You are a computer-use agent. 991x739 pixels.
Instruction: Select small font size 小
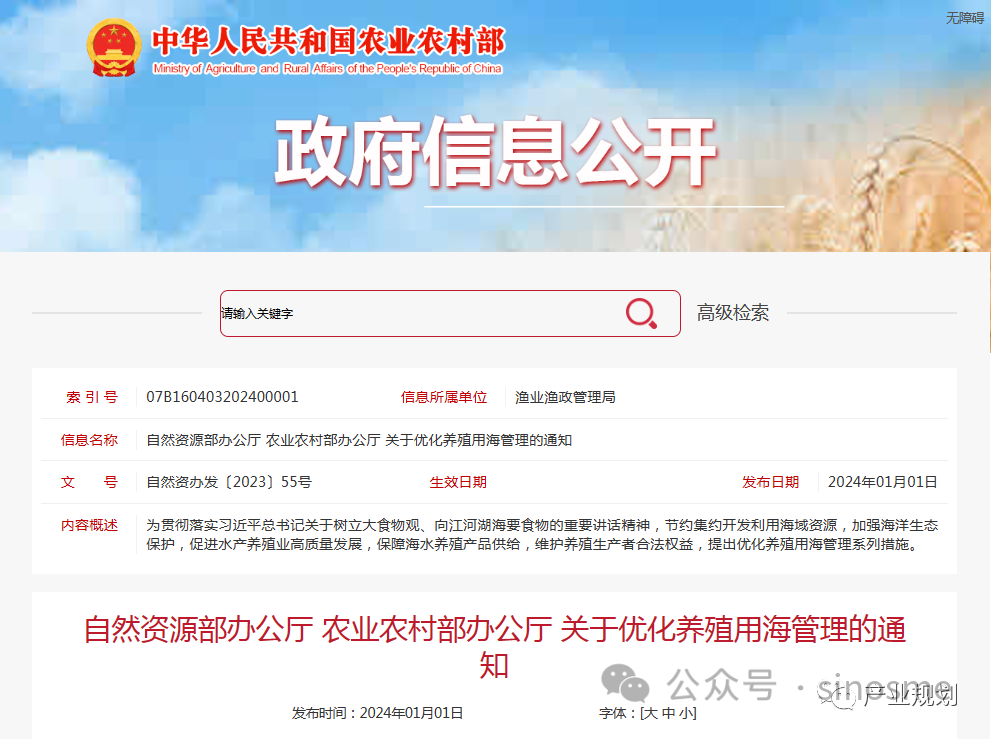(685, 713)
